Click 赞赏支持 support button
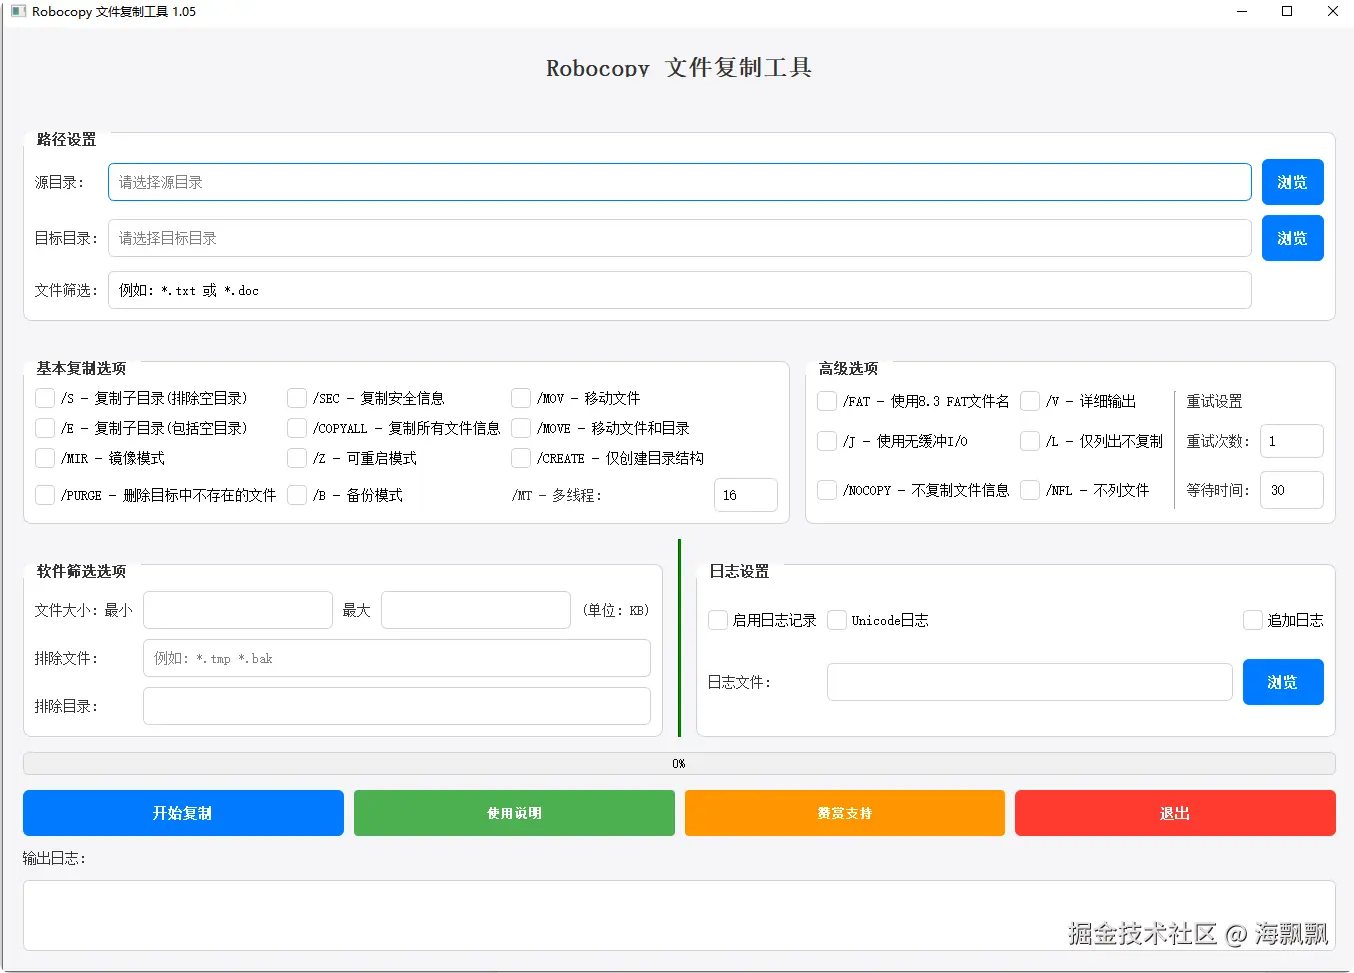This screenshot has width=1354, height=973. pos(844,813)
